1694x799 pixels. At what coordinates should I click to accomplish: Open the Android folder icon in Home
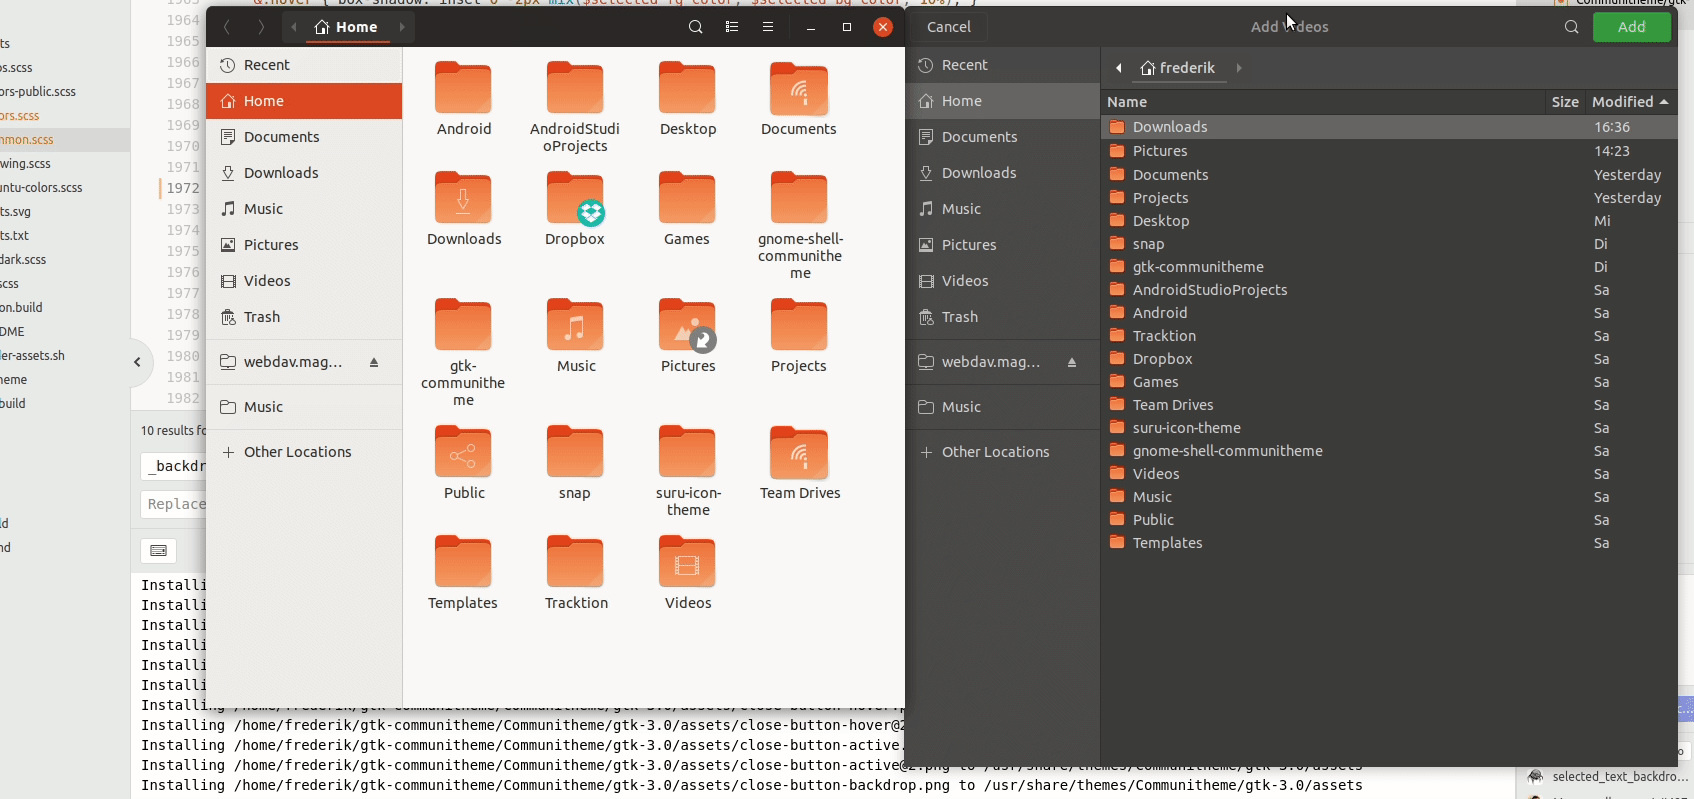463,88
